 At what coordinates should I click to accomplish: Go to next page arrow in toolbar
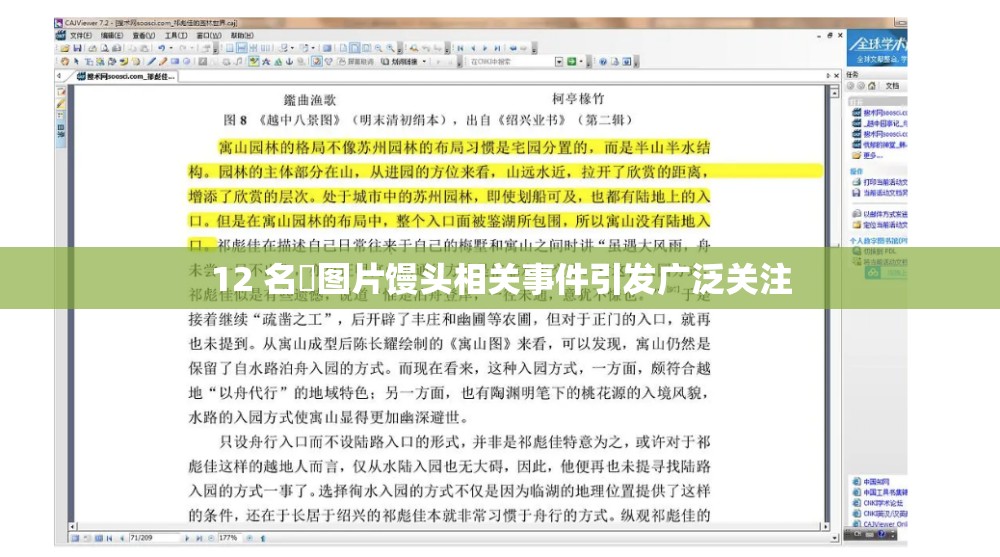pyautogui.click(x=485, y=48)
